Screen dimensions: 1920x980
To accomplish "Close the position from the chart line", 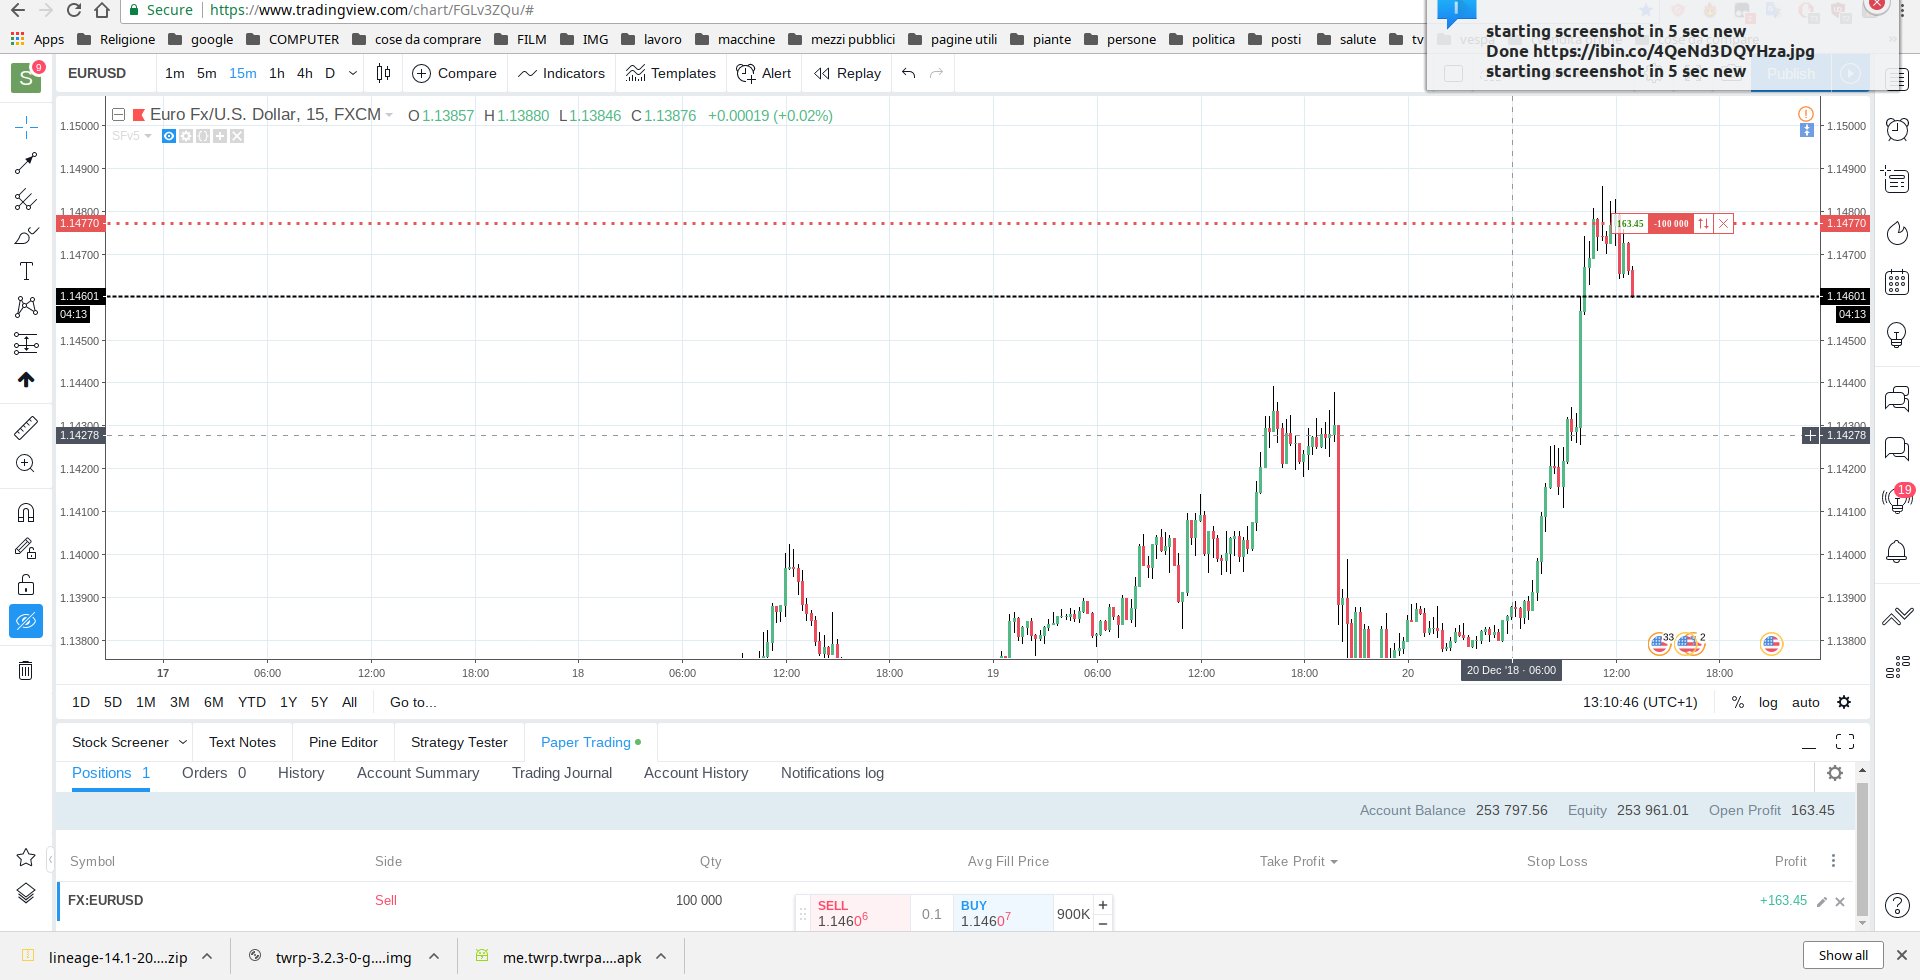I will 1723,224.
